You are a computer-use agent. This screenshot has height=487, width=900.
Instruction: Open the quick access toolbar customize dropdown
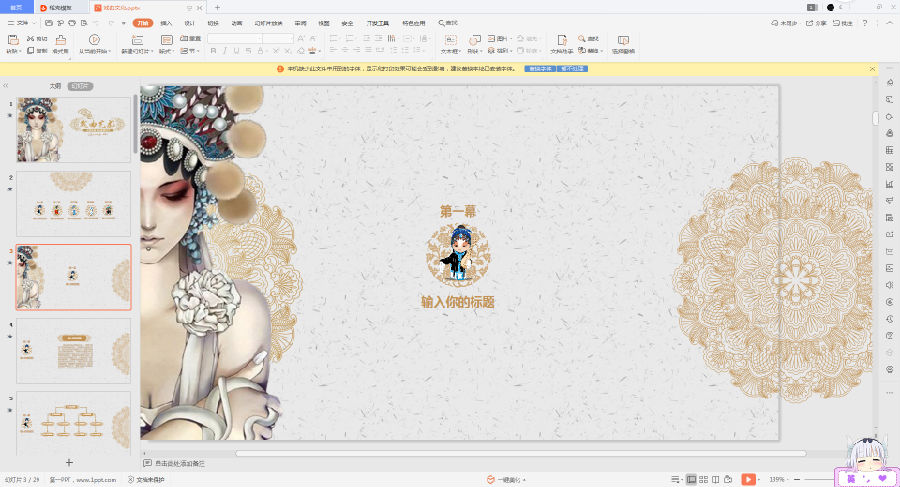point(123,23)
